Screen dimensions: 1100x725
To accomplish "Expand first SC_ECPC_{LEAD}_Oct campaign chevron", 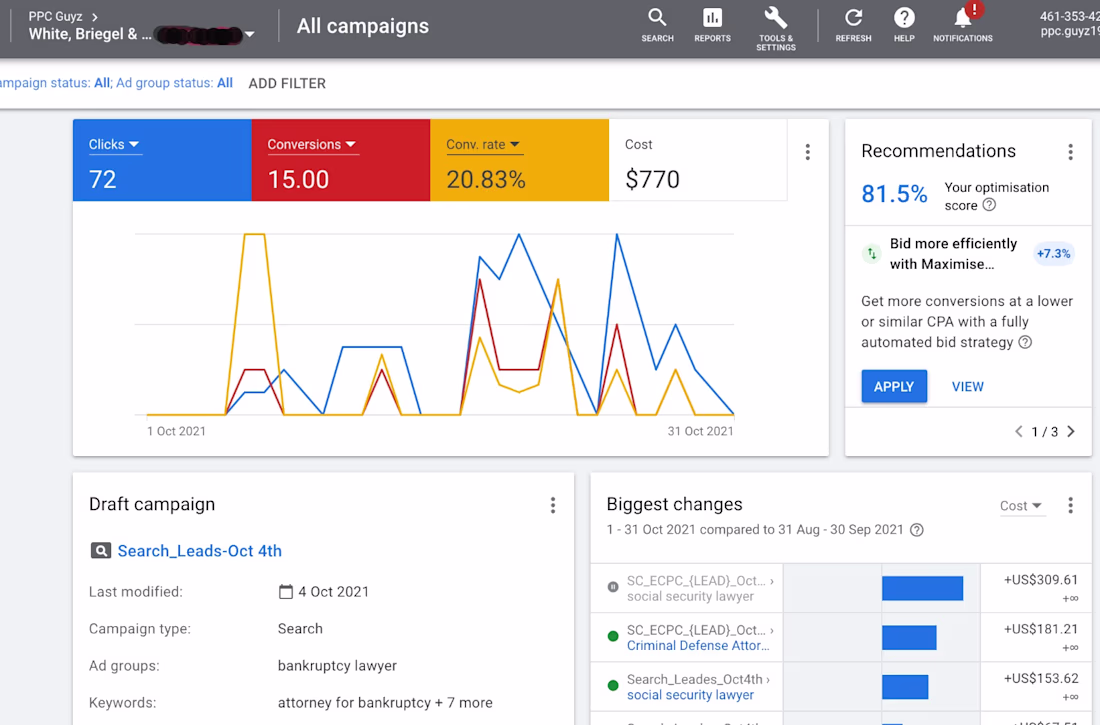I will (772, 581).
